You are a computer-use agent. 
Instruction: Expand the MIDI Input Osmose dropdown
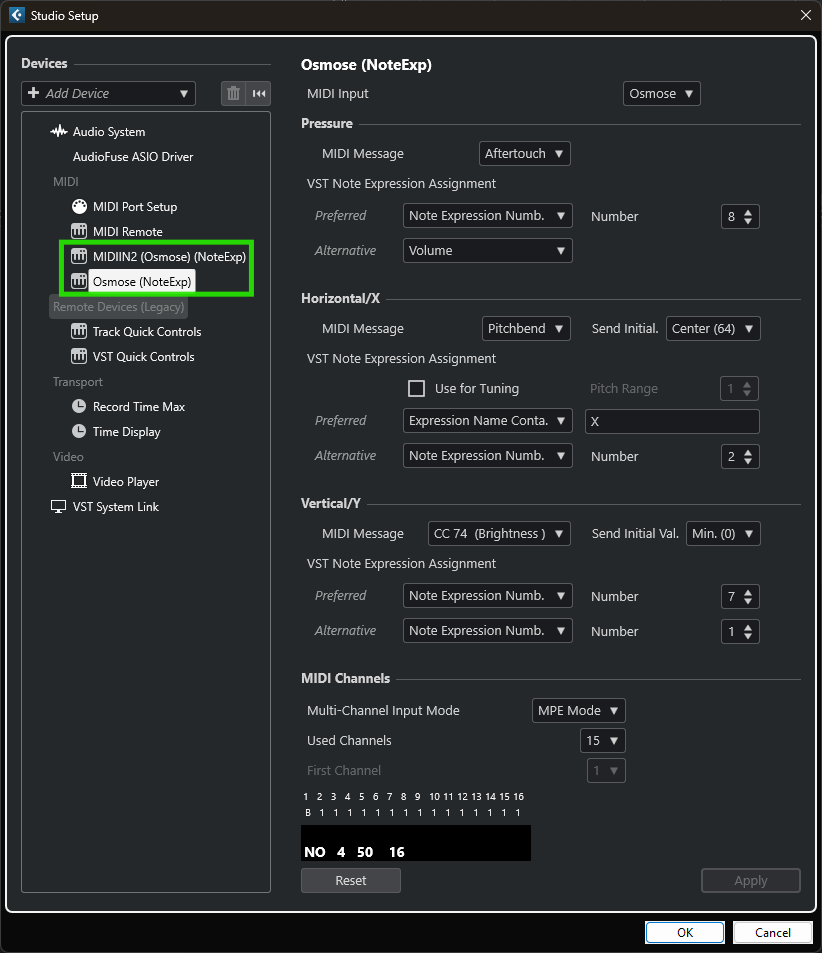point(661,93)
